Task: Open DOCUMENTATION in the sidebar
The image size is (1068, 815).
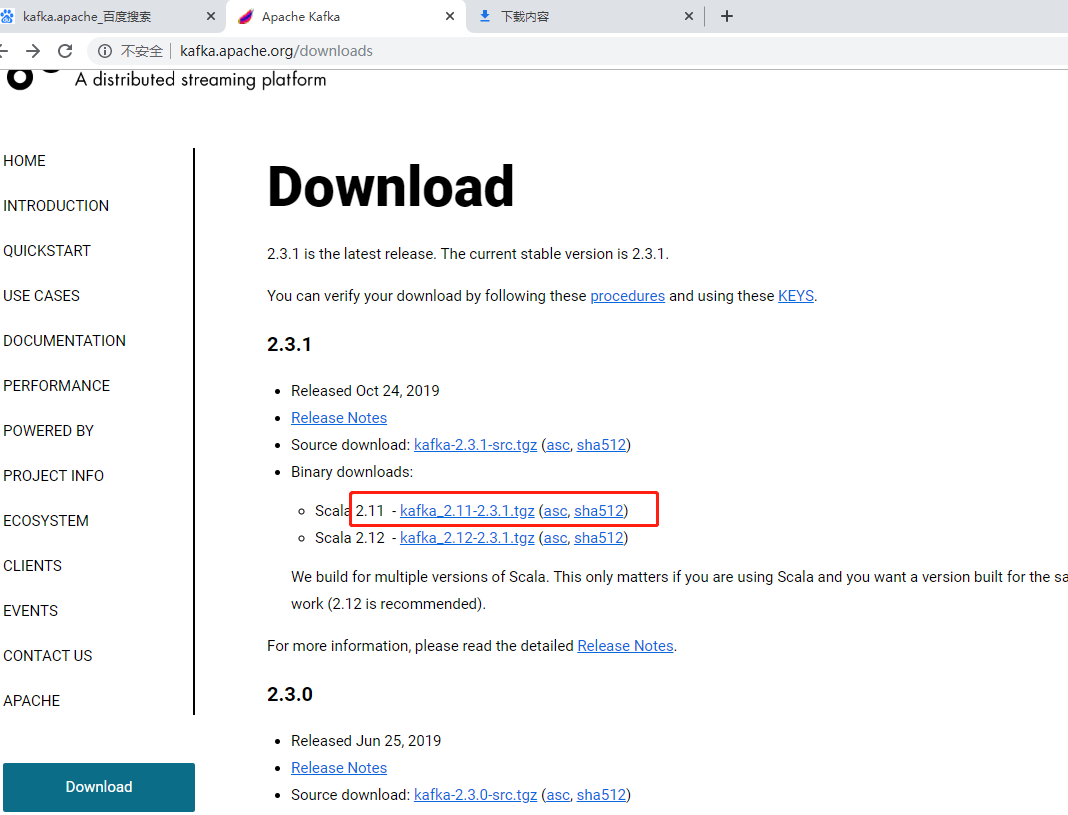Action: coord(65,340)
